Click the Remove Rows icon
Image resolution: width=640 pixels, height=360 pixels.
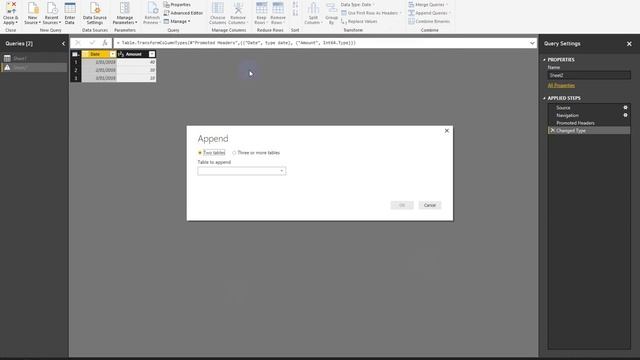point(278,8)
